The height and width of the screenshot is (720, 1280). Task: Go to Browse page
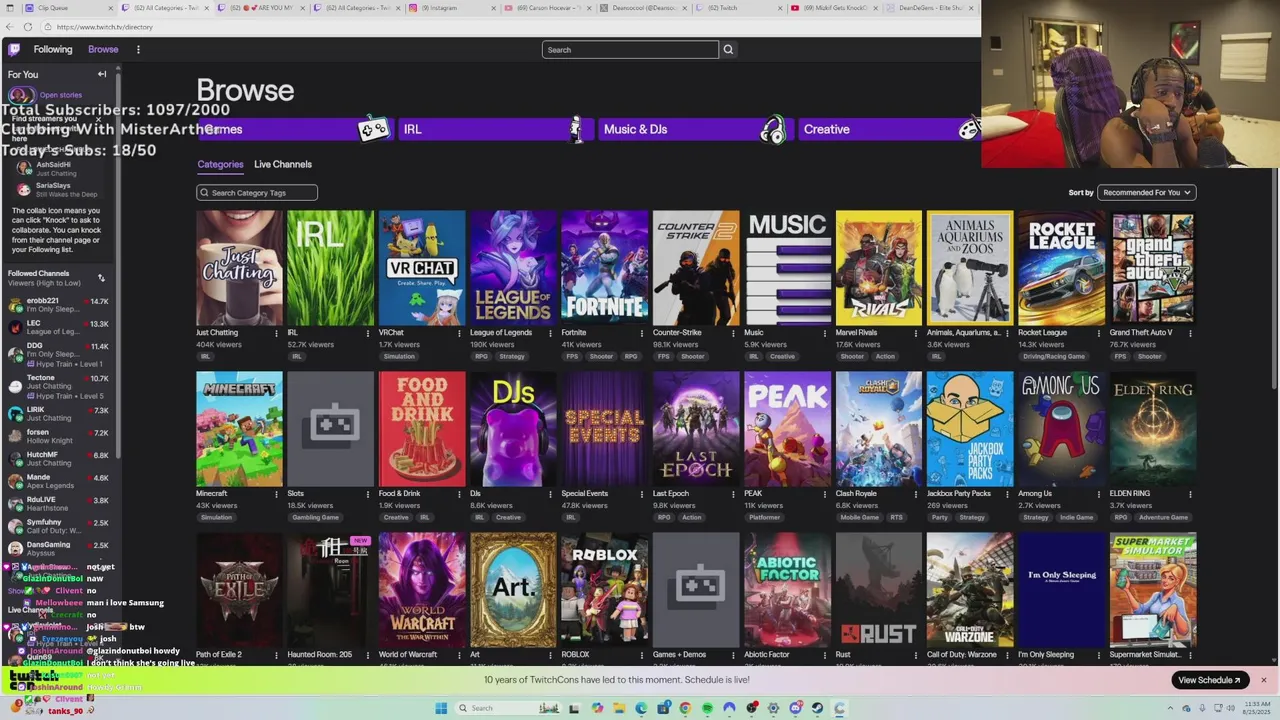pos(103,49)
